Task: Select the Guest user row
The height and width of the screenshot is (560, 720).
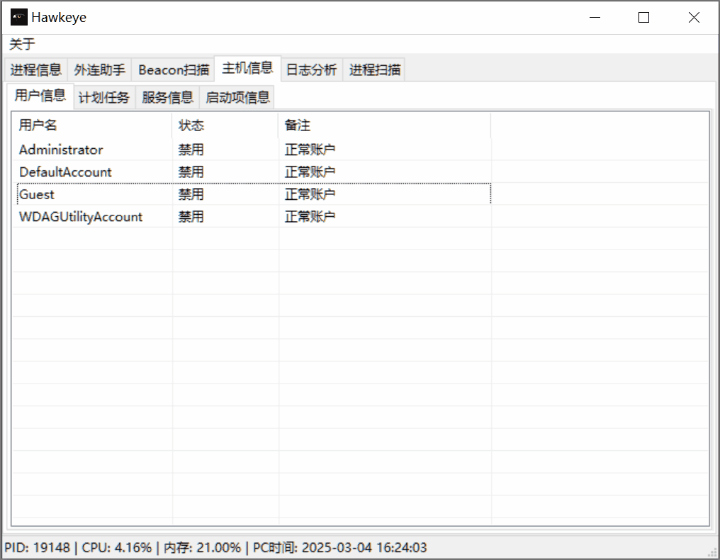Action: click(x=252, y=194)
